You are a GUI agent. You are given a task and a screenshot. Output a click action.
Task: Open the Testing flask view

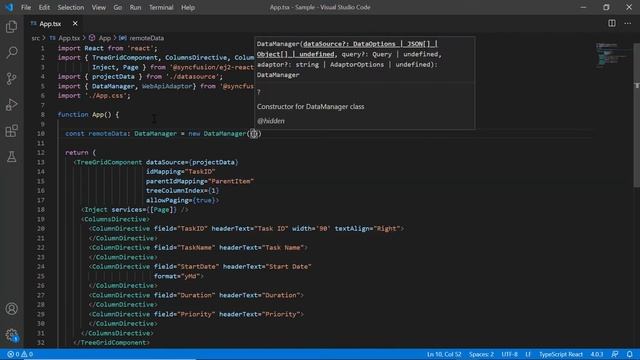11,157
